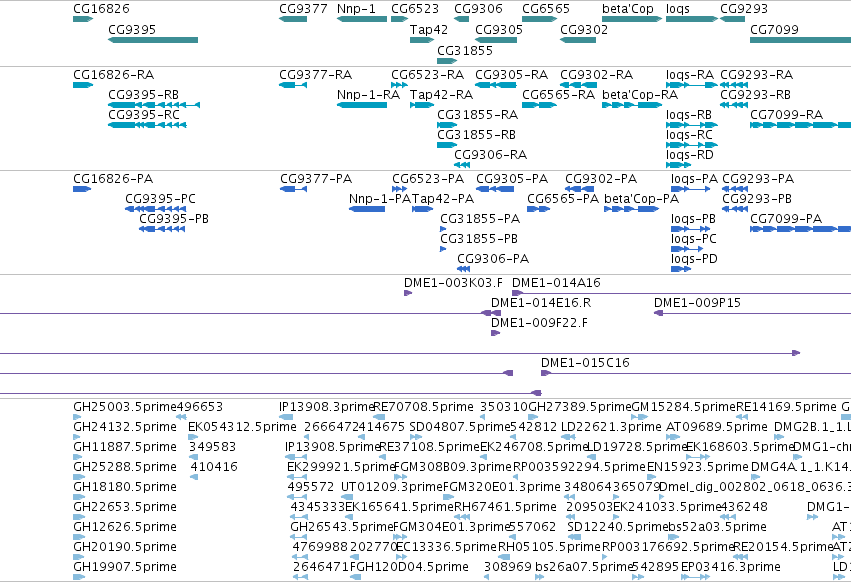
Task: Click the Tap42 gene feature
Action: click(x=422, y=40)
